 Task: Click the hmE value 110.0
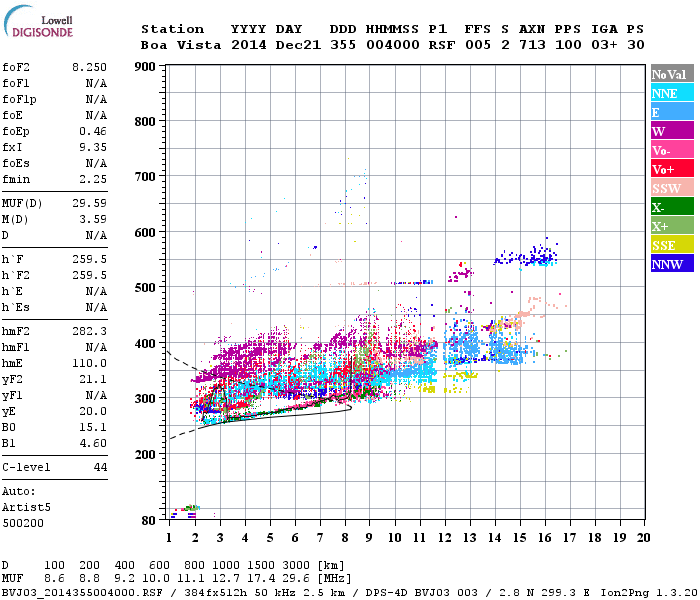[89, 363]
